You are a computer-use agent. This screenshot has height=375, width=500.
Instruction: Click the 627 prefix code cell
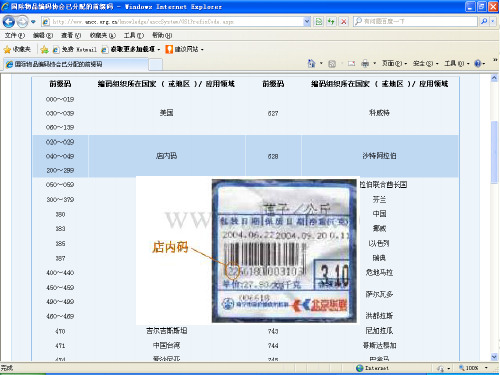[273, 113]
